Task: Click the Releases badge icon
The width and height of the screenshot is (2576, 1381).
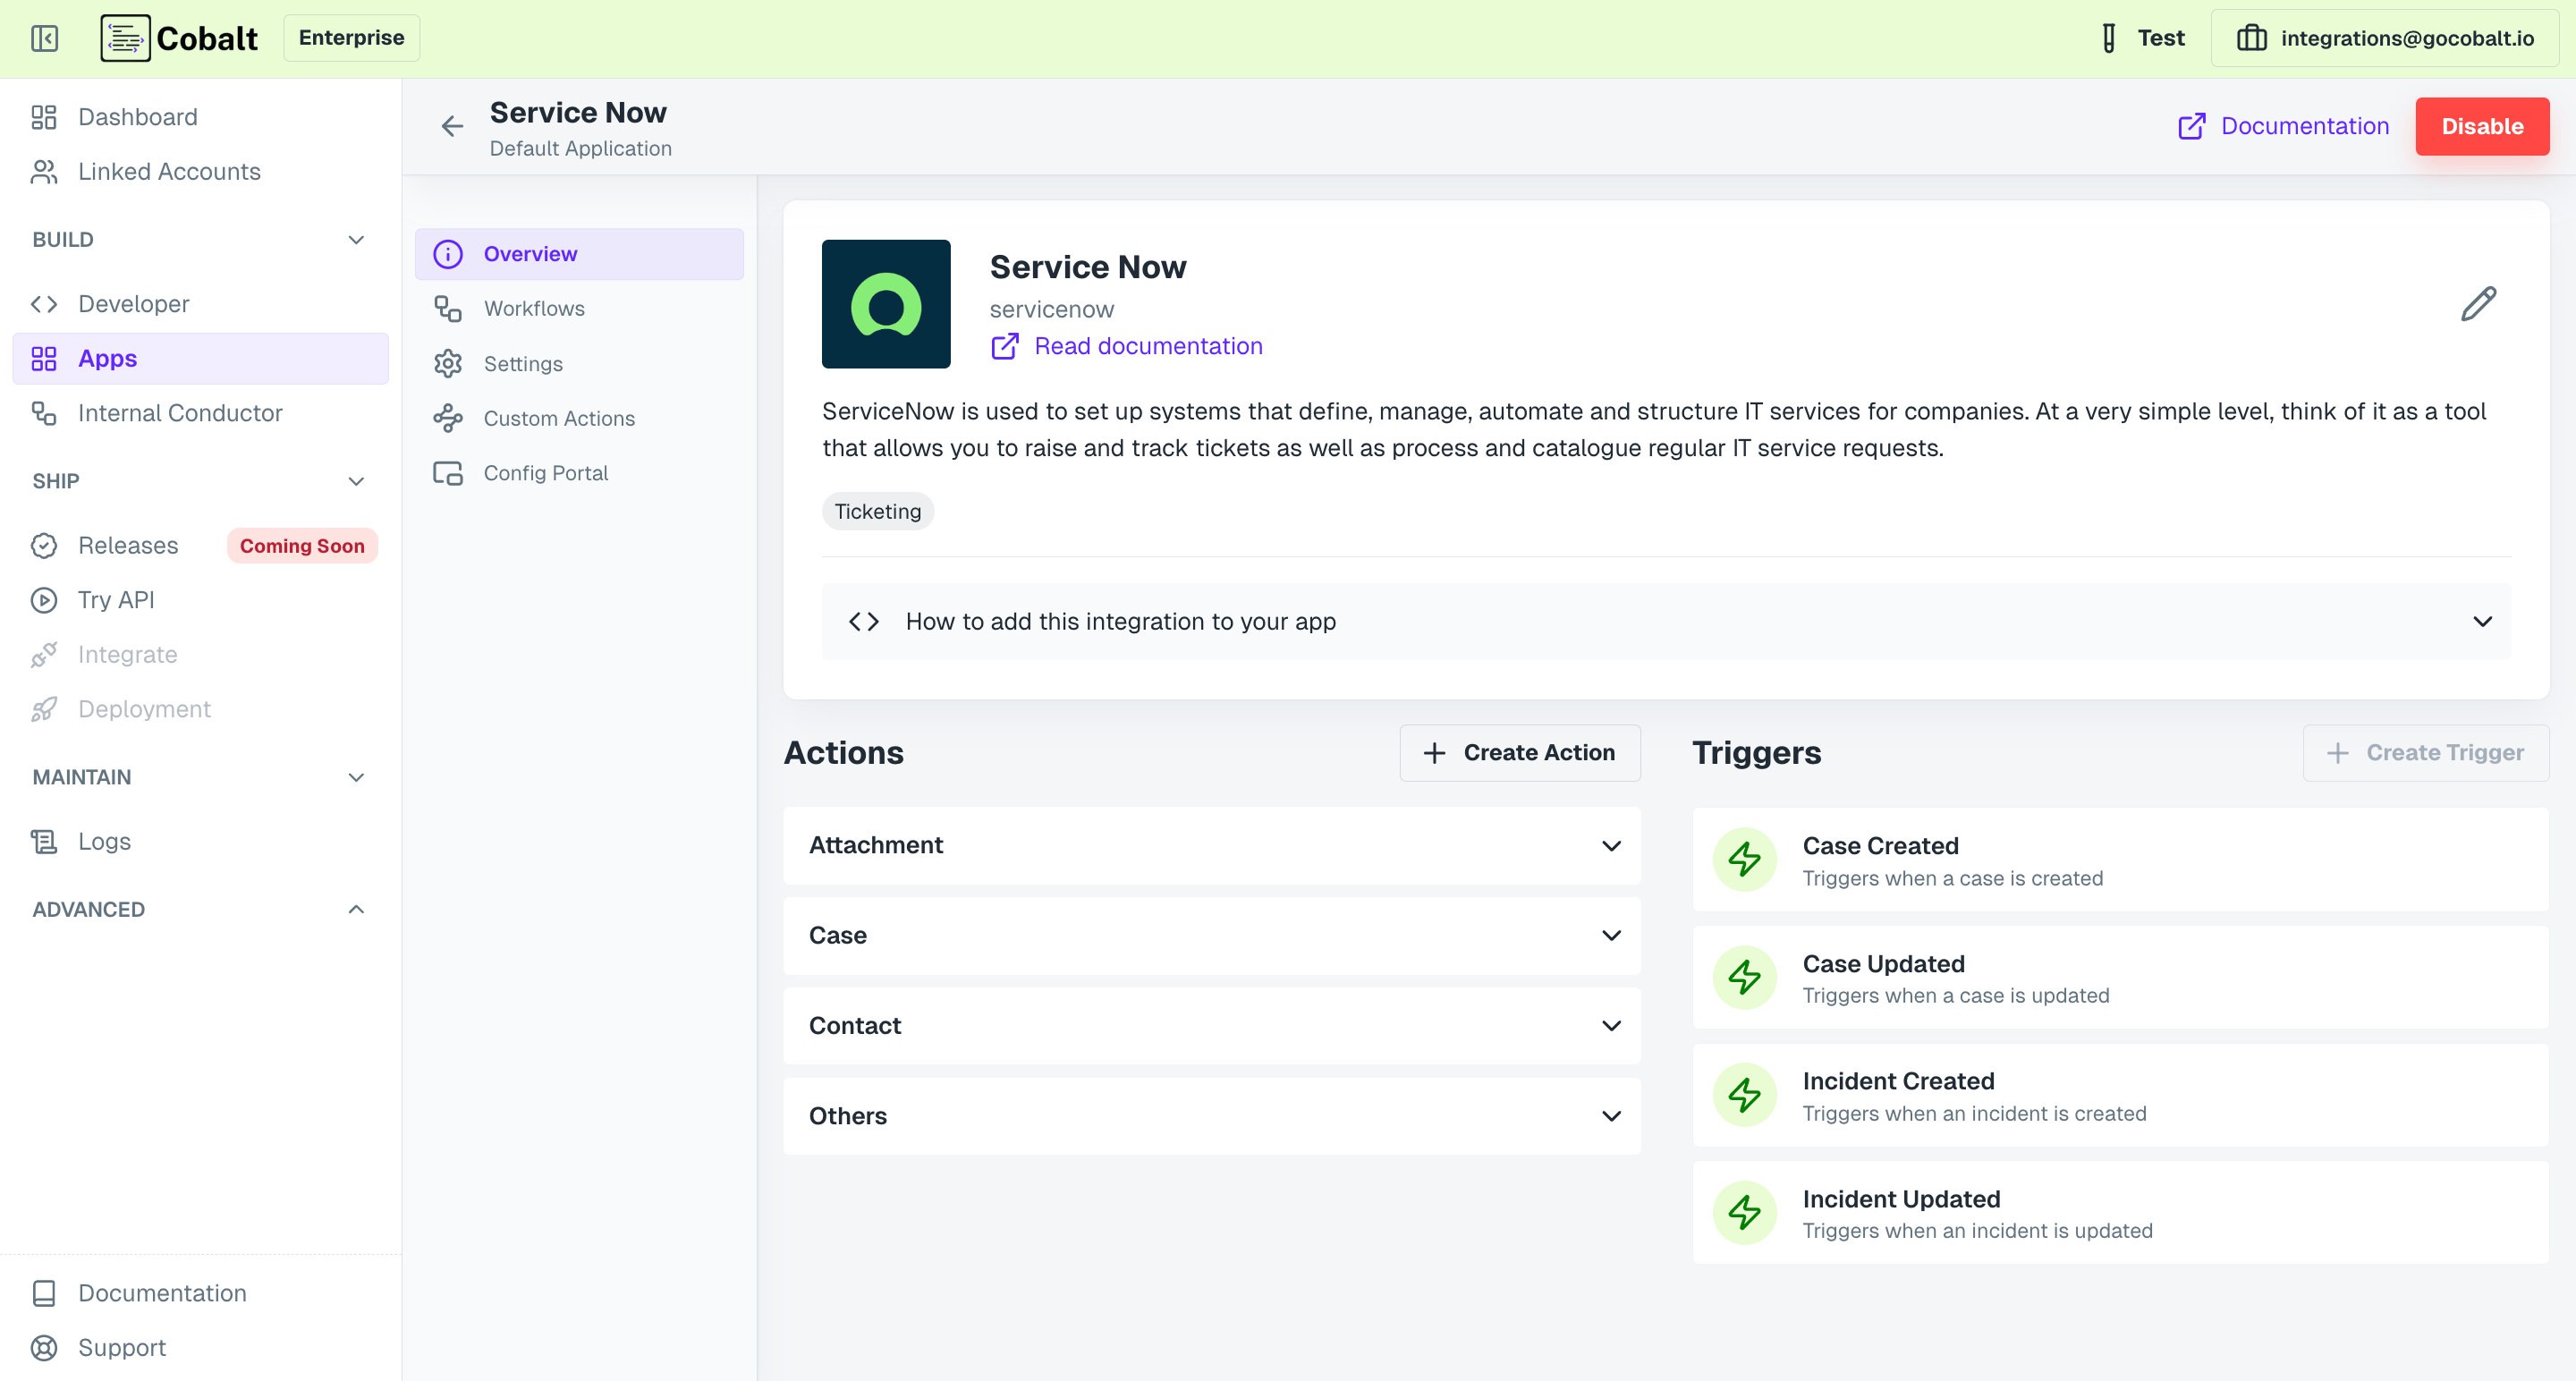Action: coord(44,545)
